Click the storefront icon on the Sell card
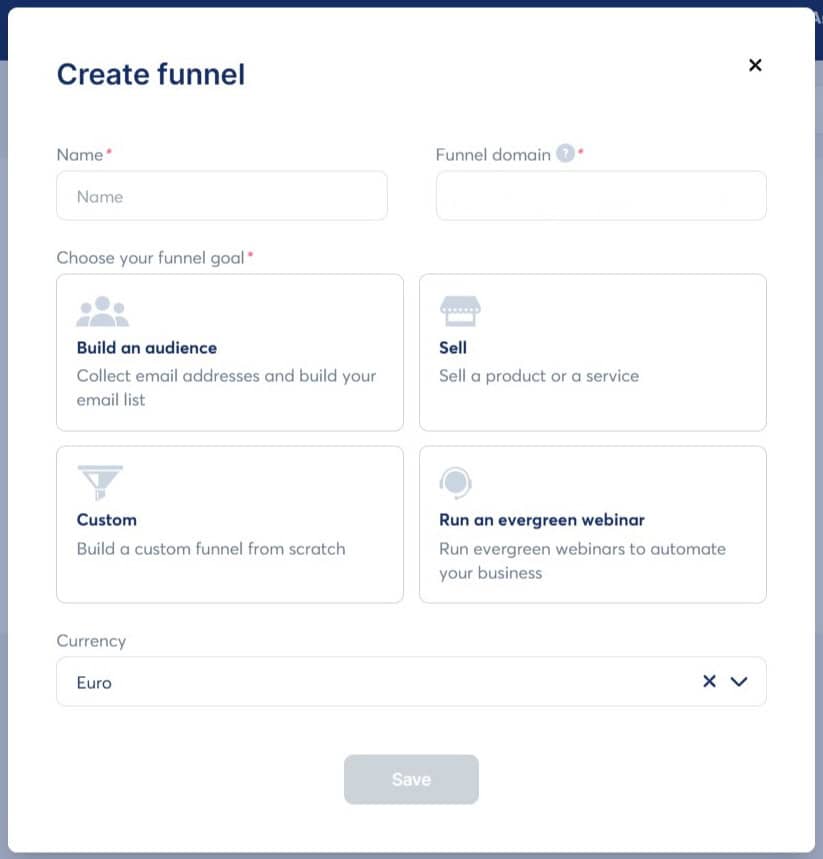Image resolution: width=823 pixels, height=859 pixels. pyautogui.click(x=462, y=310)
